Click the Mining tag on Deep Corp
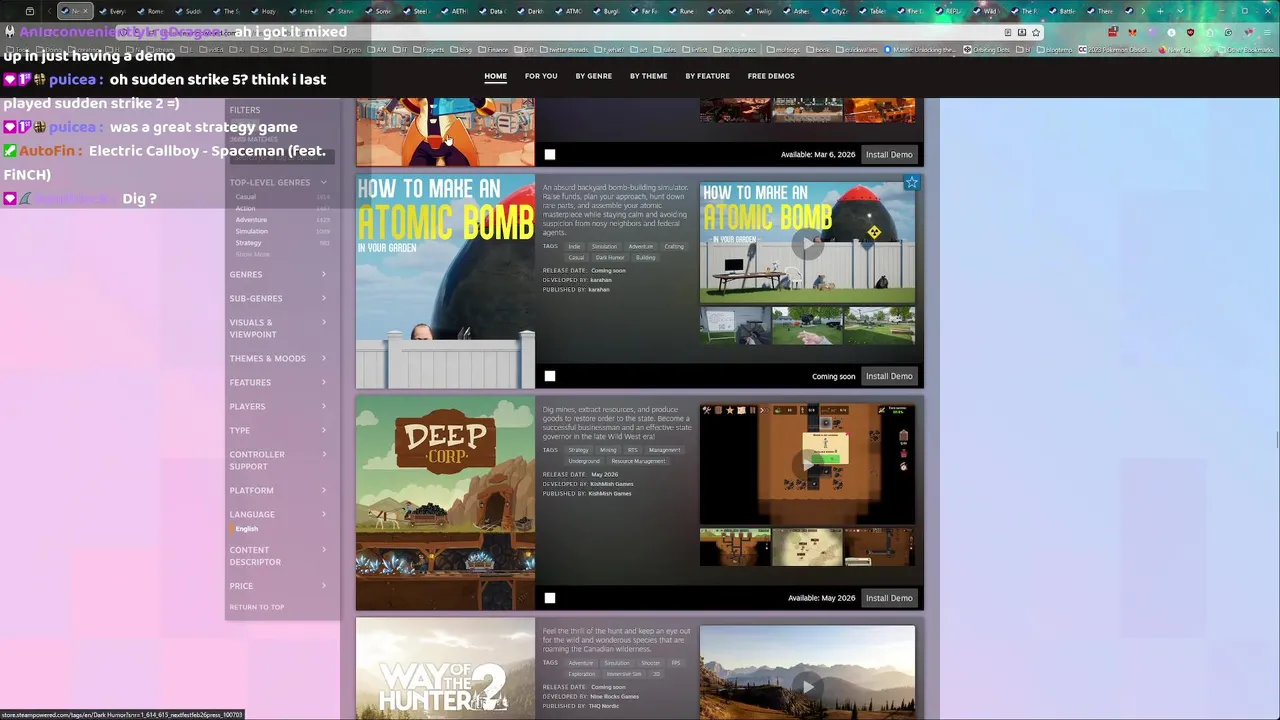Screen dimensions: 1280x720 (608, 450)
